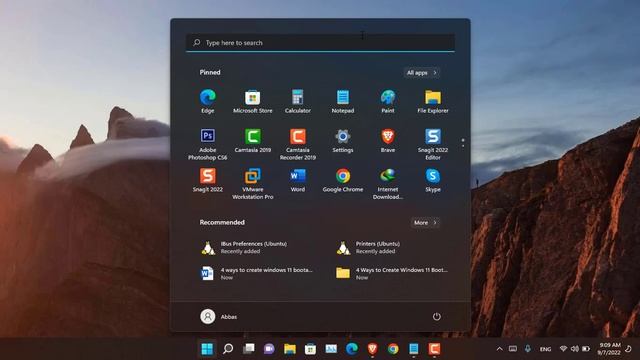The width and height of the screenshot is (640, 360).
Task: Open recommended Word document 4 ways to create
Action: pos(257,273)
